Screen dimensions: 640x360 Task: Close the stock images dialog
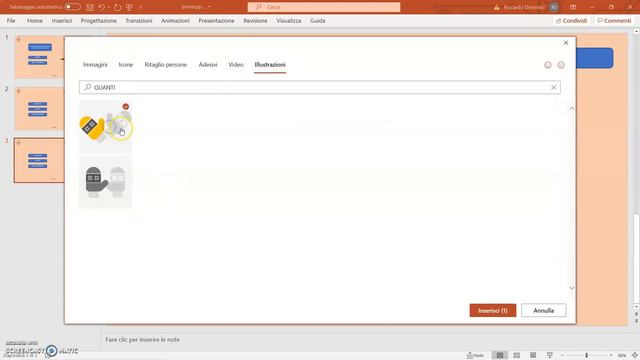[566, 42]
